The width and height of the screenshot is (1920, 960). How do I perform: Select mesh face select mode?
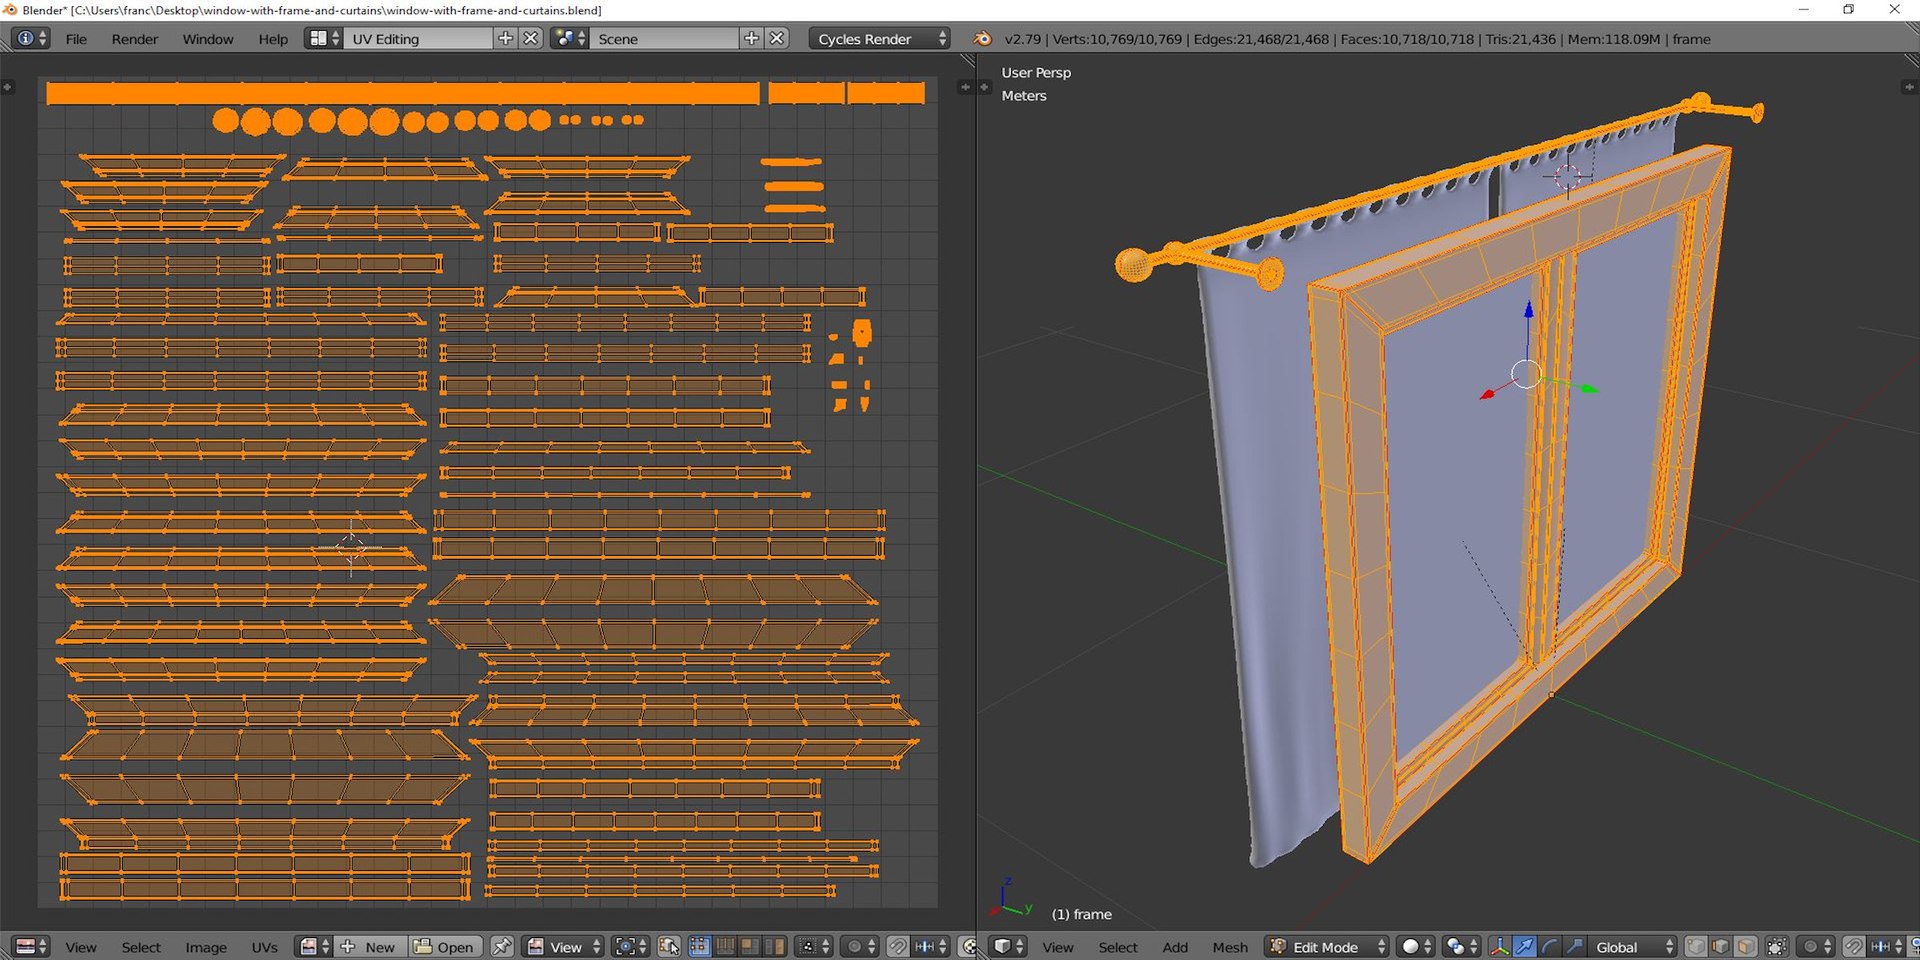[1746, 947]
